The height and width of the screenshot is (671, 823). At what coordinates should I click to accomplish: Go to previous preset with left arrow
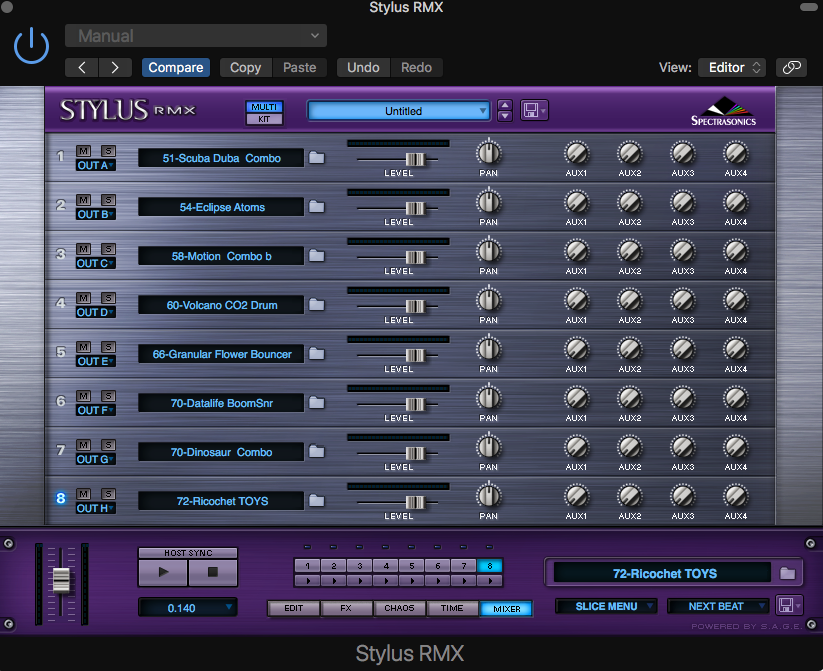82,67
